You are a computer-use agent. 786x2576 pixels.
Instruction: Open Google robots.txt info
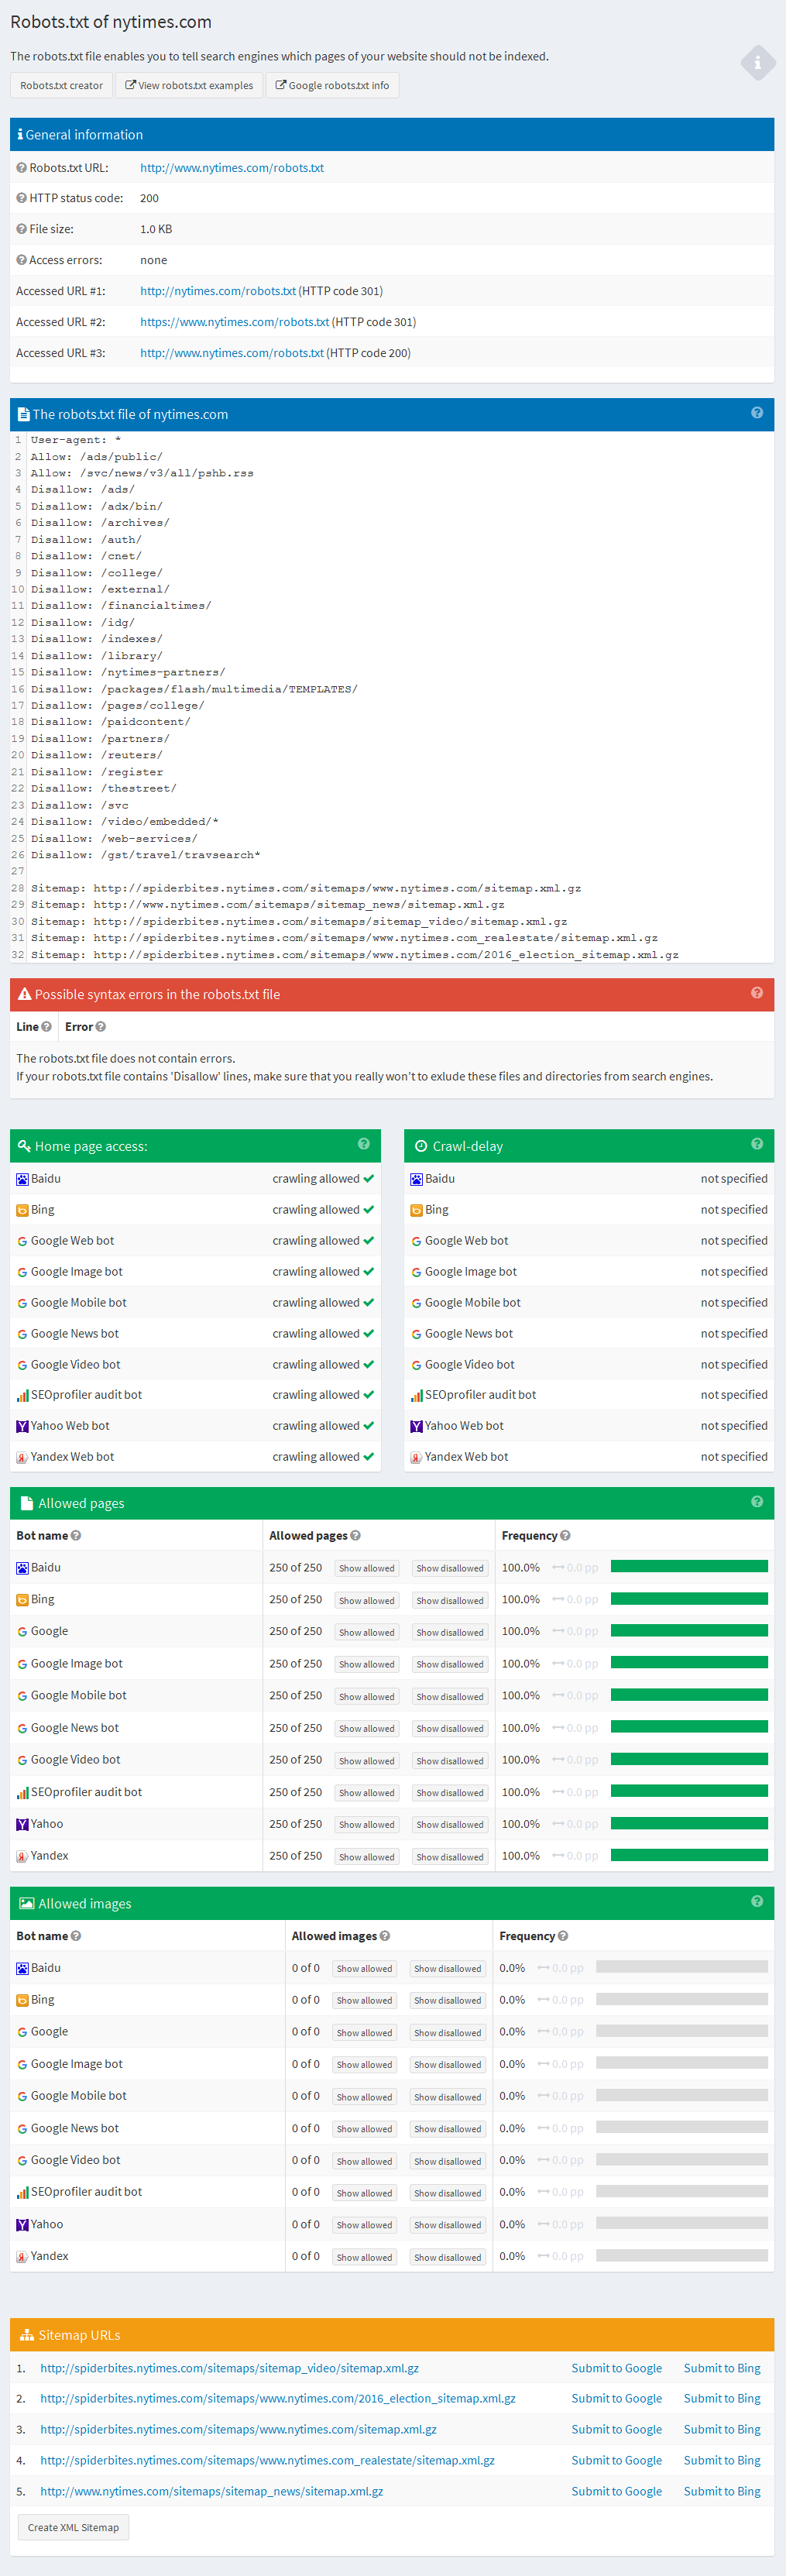(332, 86)
